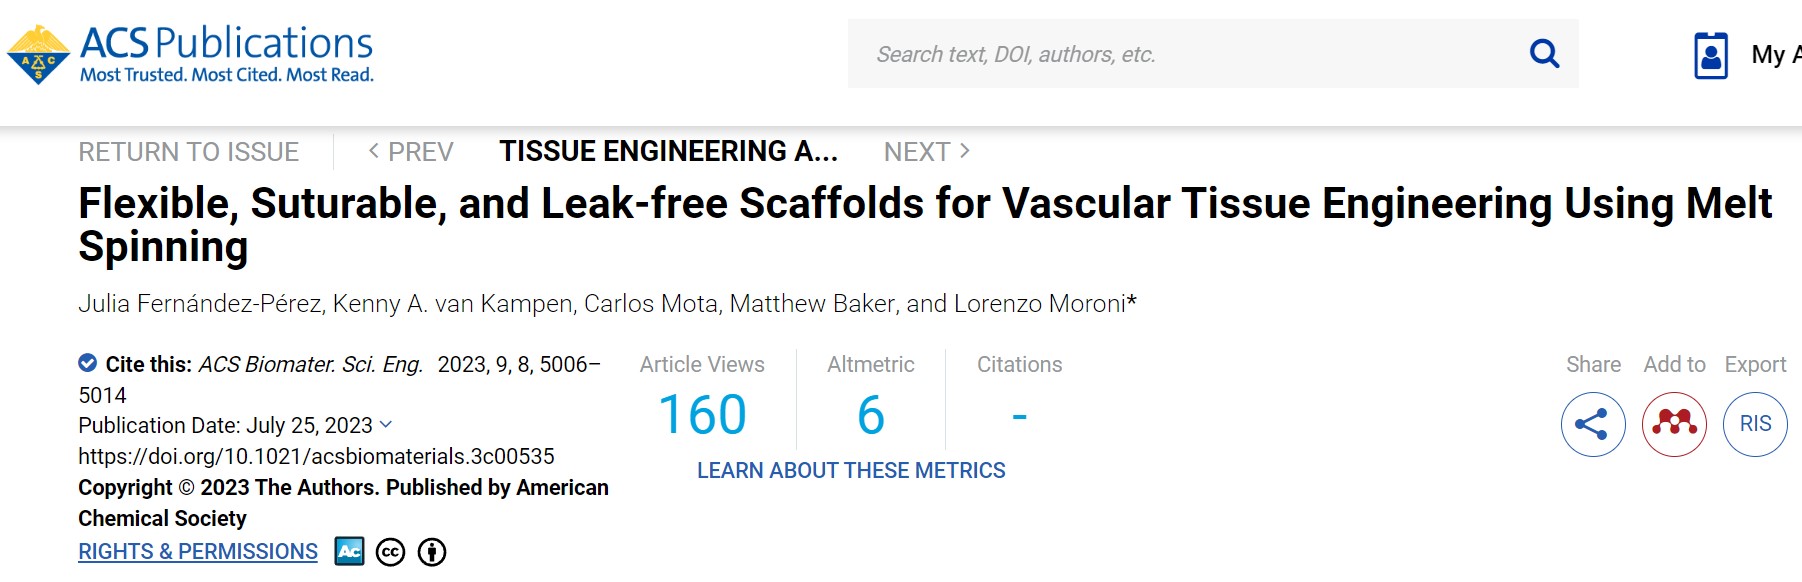Click the blue Cite this checkmark icon
This screenshot has height=582, width=1802.
(88, 363)
